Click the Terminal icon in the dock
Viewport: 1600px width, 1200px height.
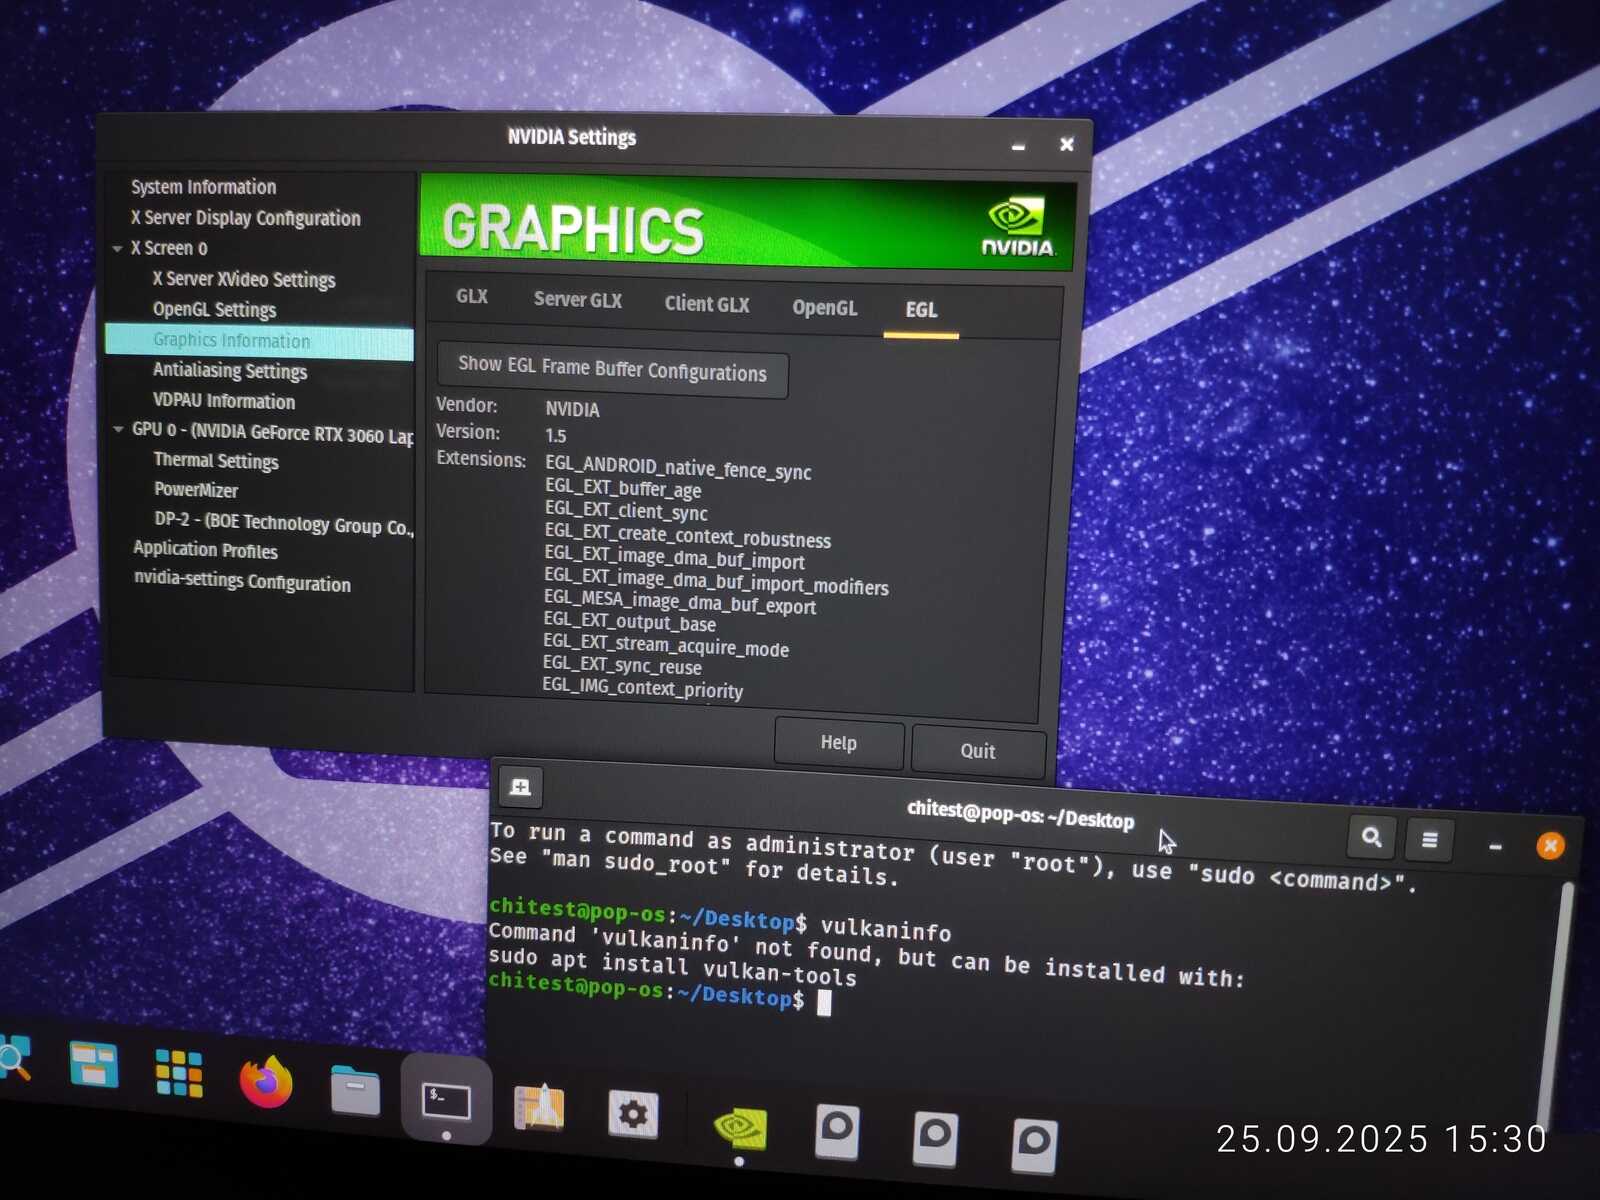[x=446, y=1101]
